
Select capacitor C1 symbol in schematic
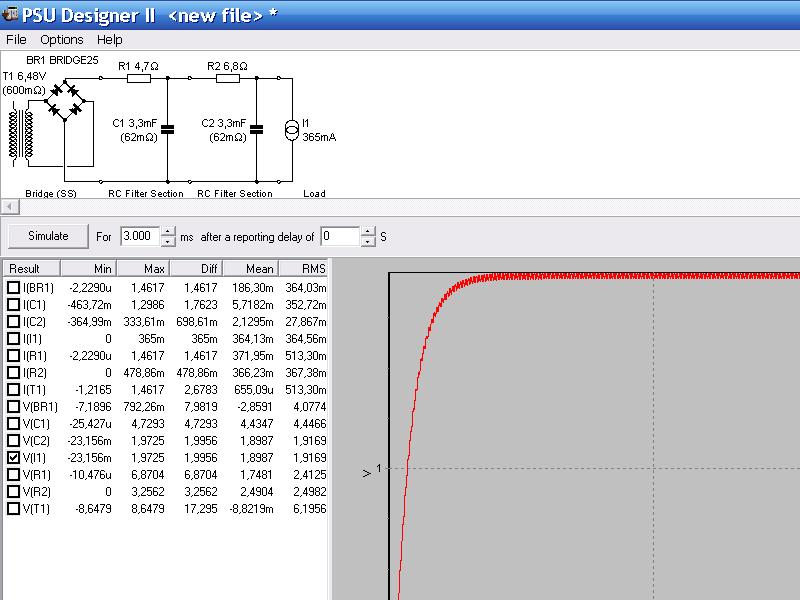[167, 129]
